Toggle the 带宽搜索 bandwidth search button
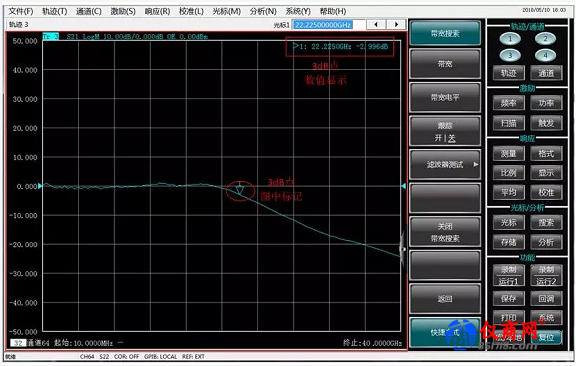 [x=445, y=33]
